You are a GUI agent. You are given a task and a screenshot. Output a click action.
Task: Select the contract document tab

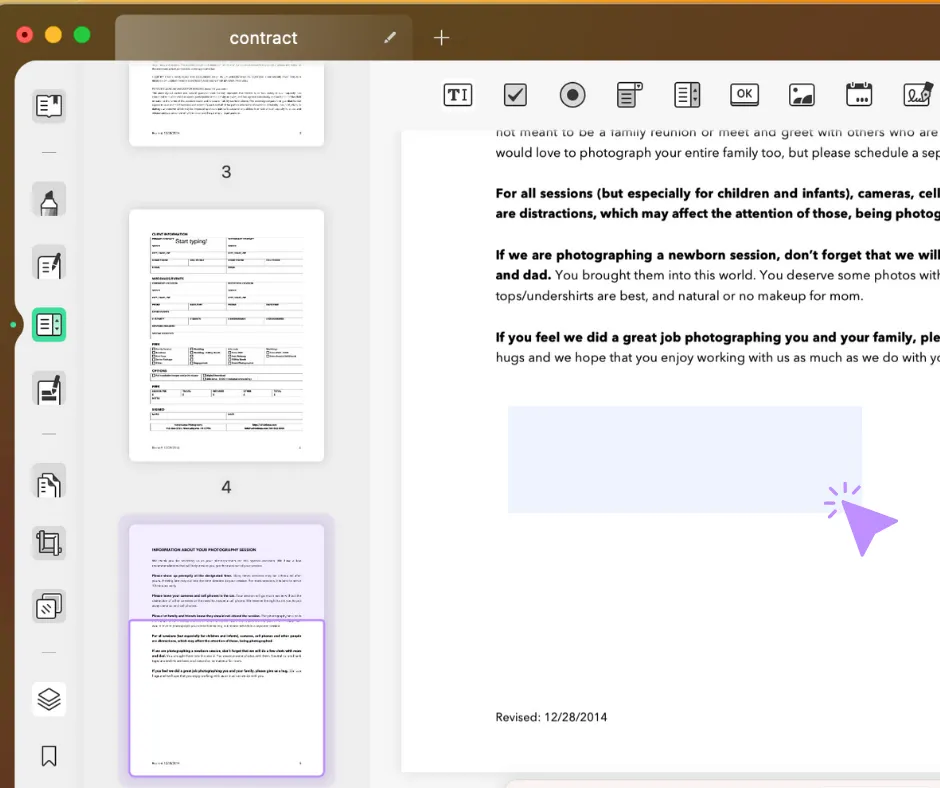click(263, 37)
